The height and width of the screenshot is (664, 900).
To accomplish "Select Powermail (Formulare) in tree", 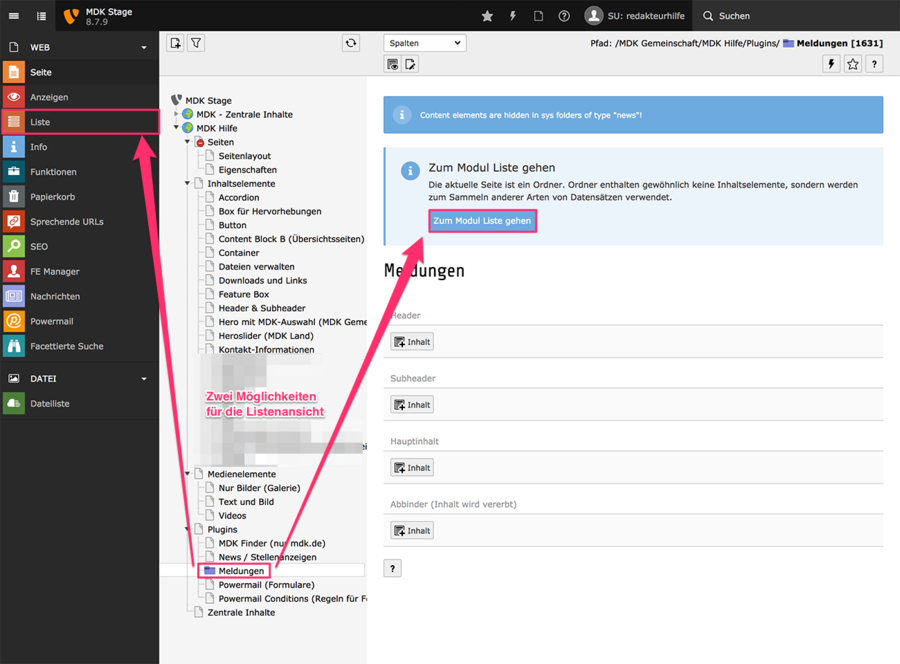I will 266,585.
